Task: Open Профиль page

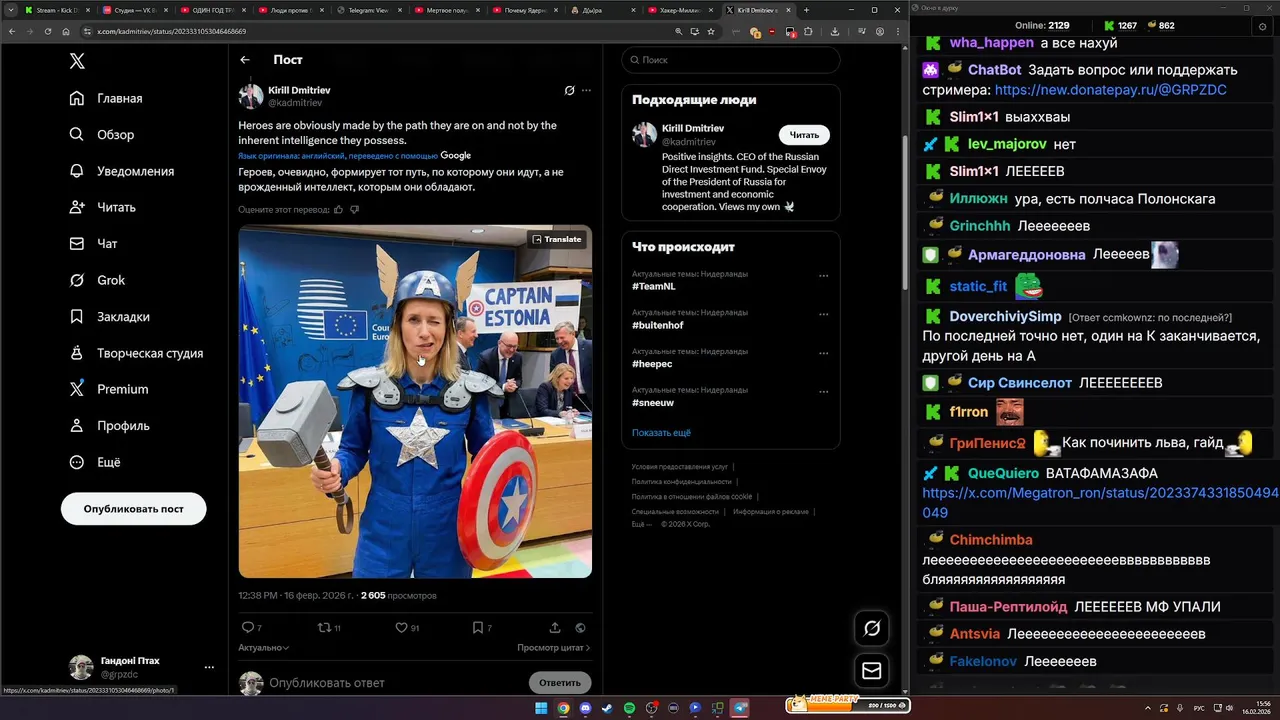Action: 110,425
